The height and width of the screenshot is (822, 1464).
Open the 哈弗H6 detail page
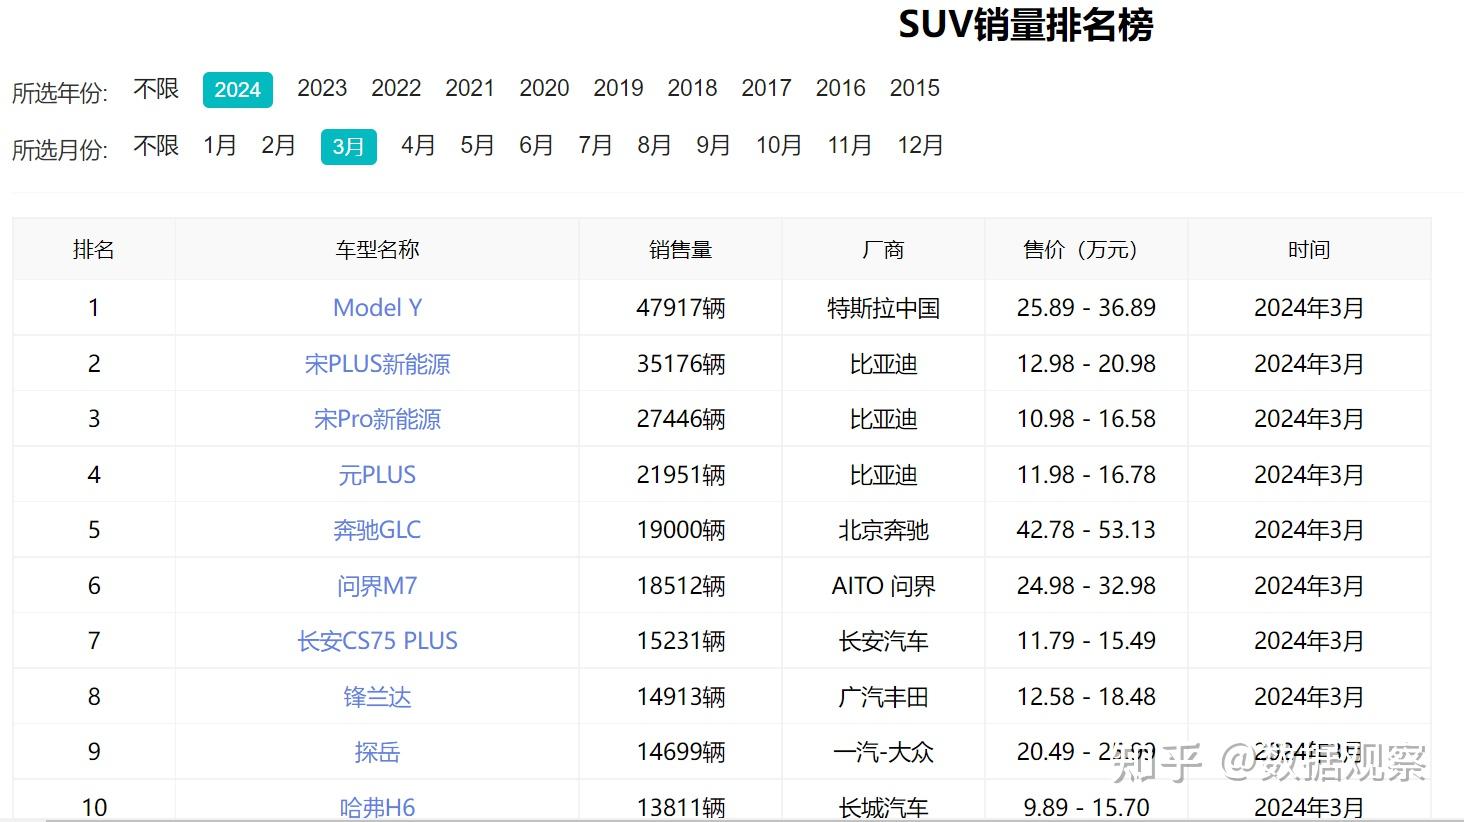point(377,806)
